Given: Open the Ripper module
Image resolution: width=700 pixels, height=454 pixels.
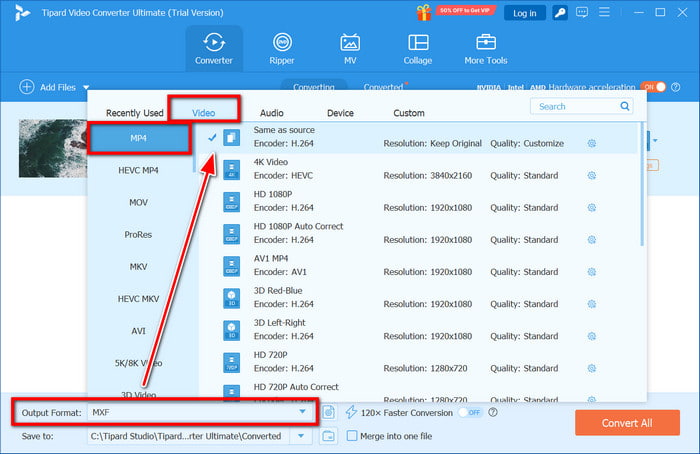Looking at the screenshot, I should tap(282, 49).
